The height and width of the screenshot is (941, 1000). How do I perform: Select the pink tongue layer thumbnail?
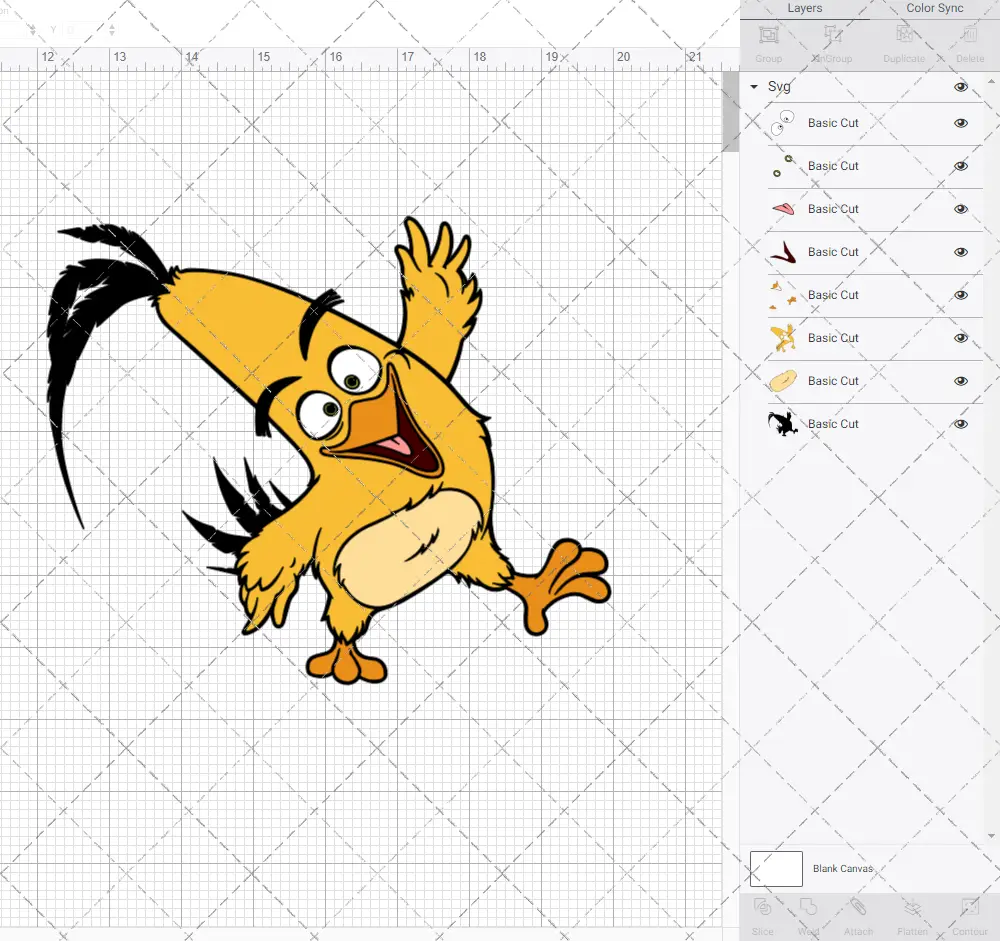tap(783, 209)
